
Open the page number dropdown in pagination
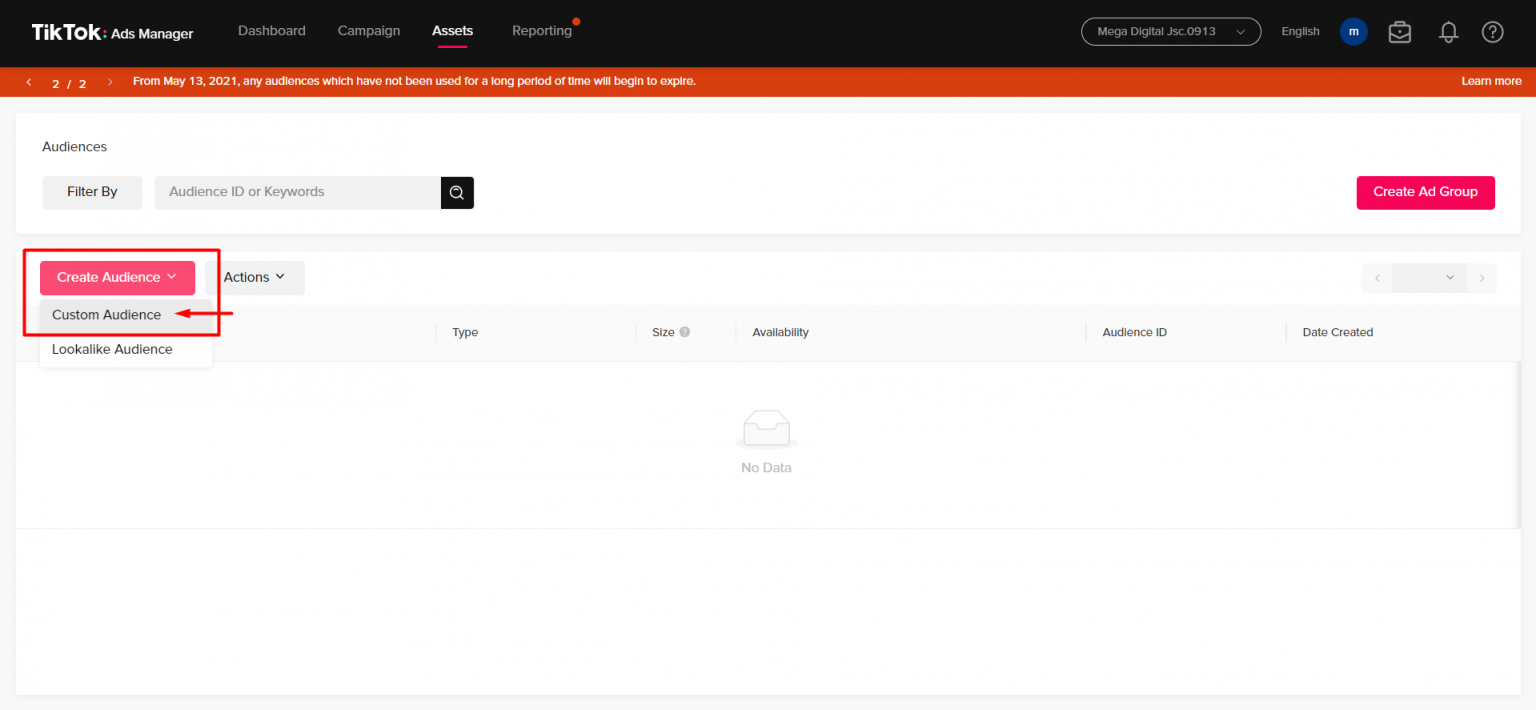pyautogui.click(x=1429, y=278)
